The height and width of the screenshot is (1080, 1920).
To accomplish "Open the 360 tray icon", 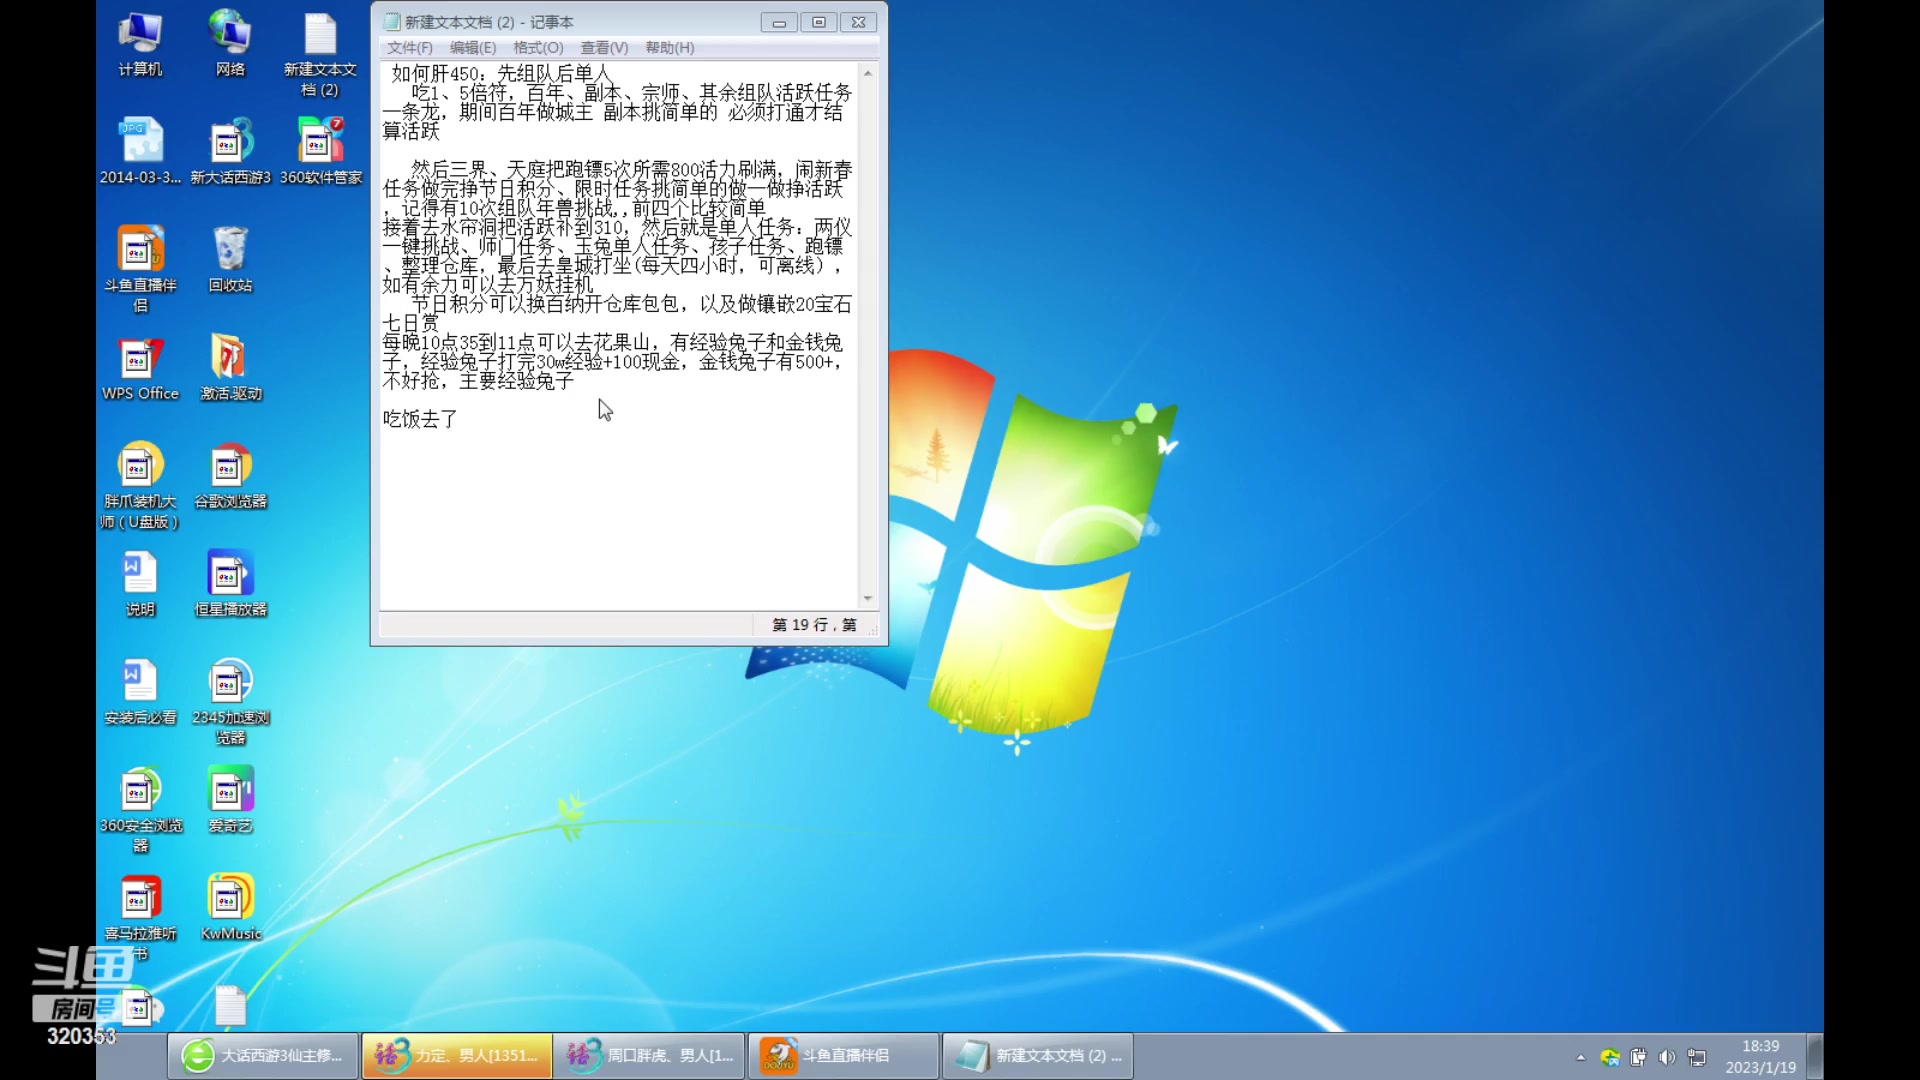I will pyautogui.click(x=1610, y=1057).
